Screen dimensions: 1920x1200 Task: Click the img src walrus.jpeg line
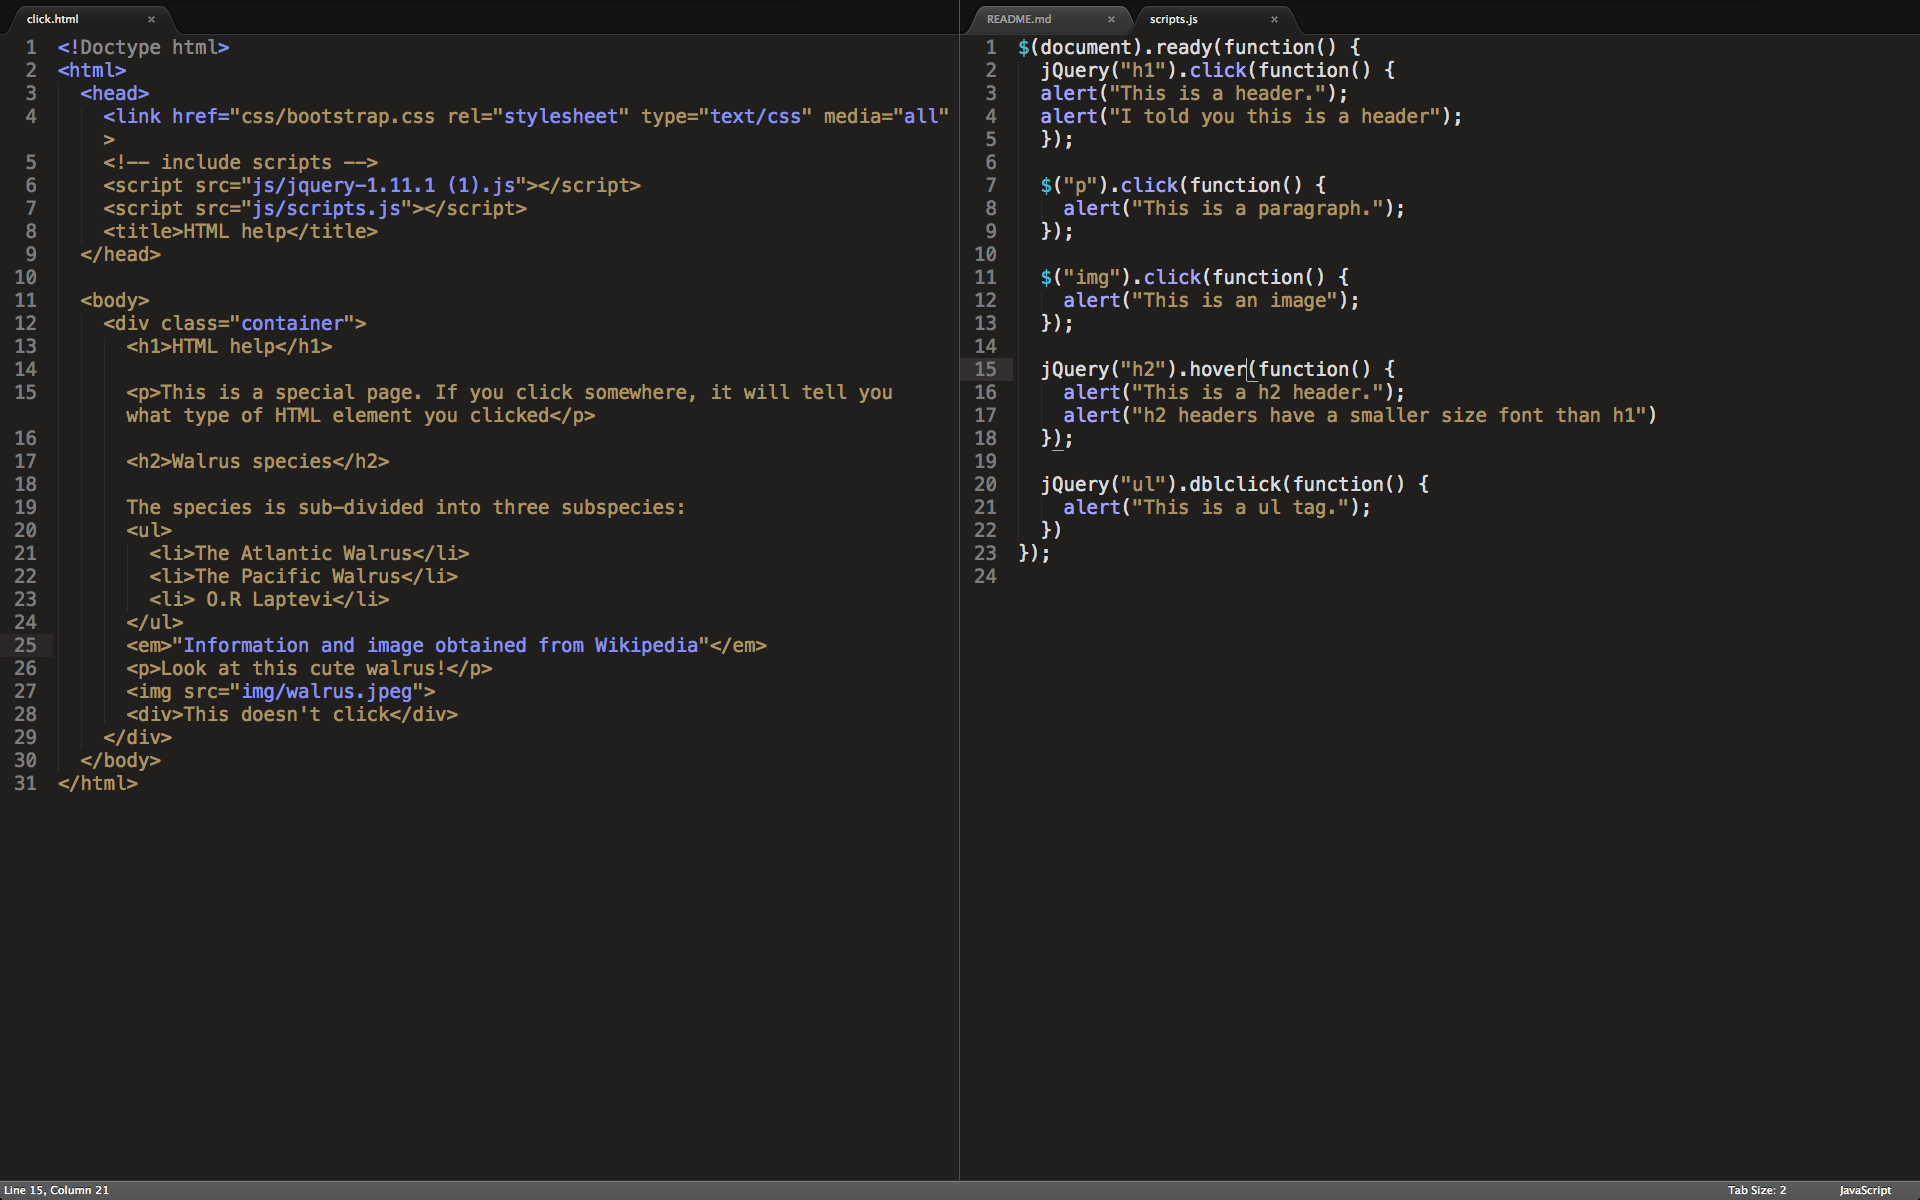(x=280, y=691)
